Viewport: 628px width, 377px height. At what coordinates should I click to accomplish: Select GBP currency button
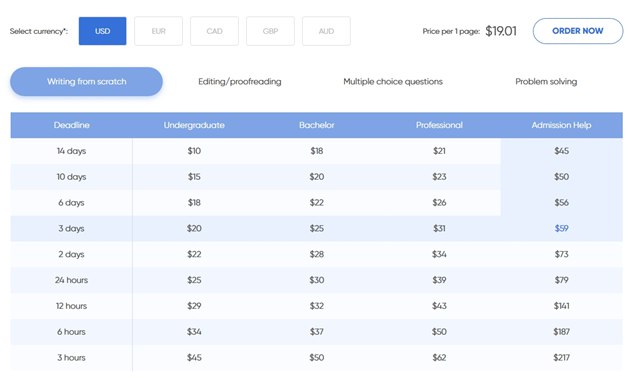[x=270, y=31]
